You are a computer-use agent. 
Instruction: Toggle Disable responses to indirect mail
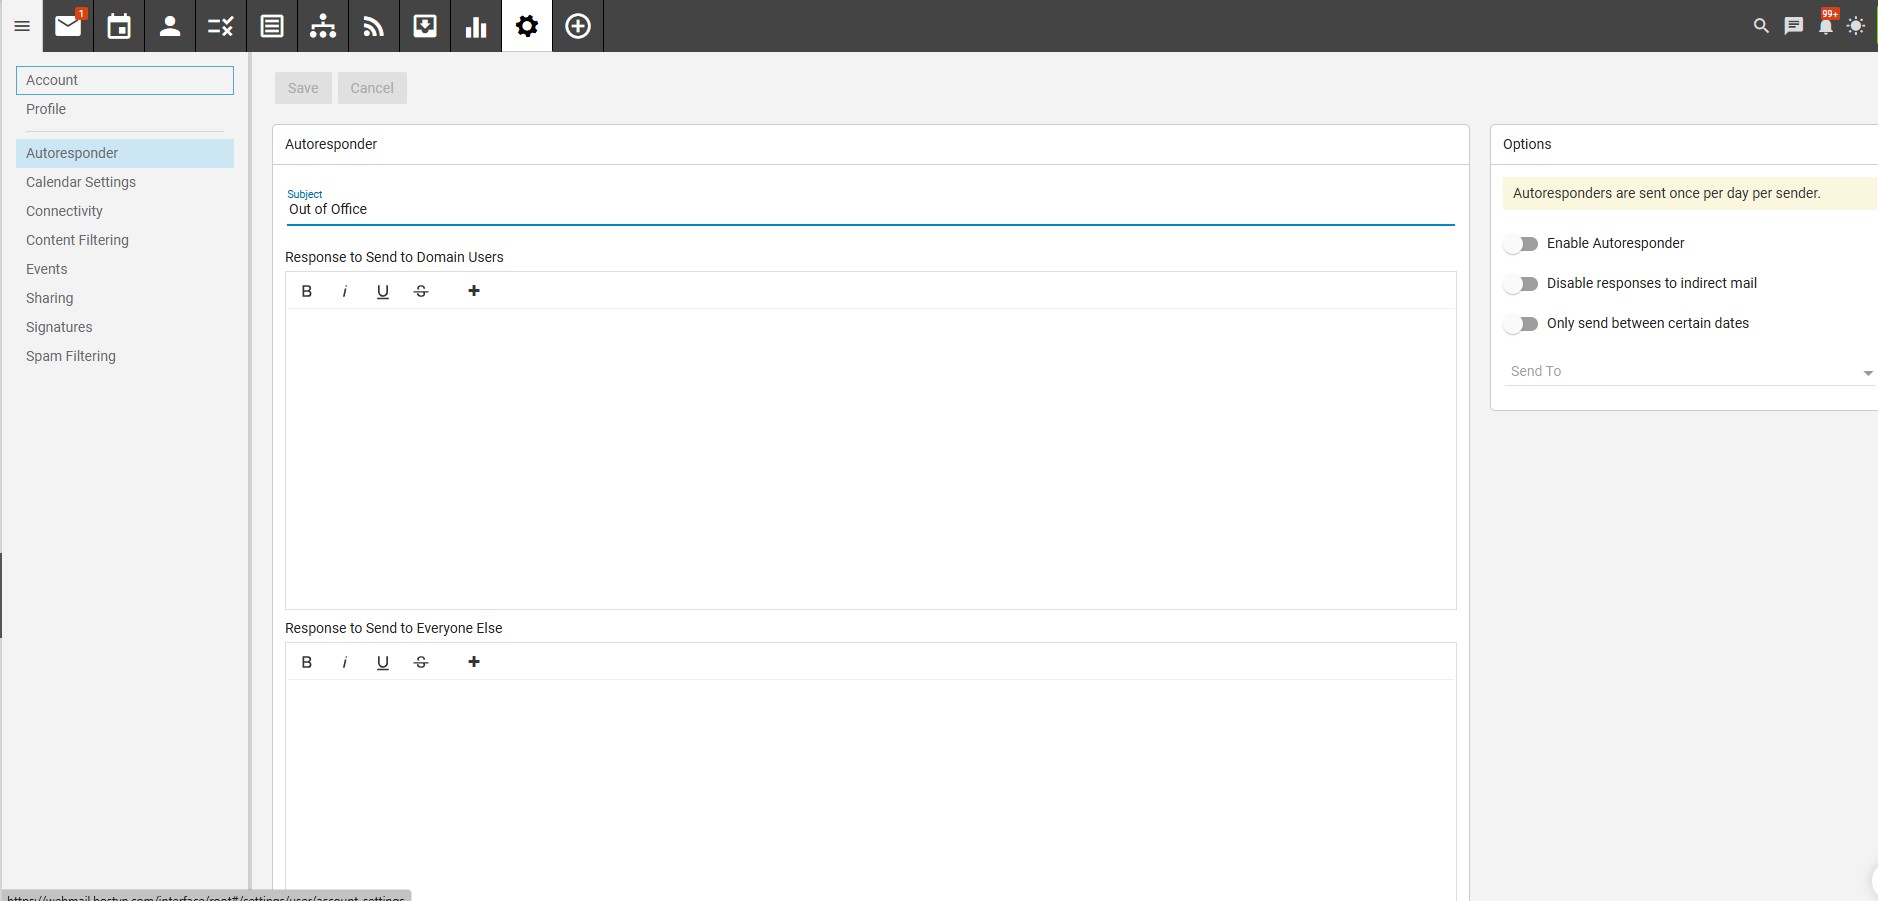tap(1521, 284)
